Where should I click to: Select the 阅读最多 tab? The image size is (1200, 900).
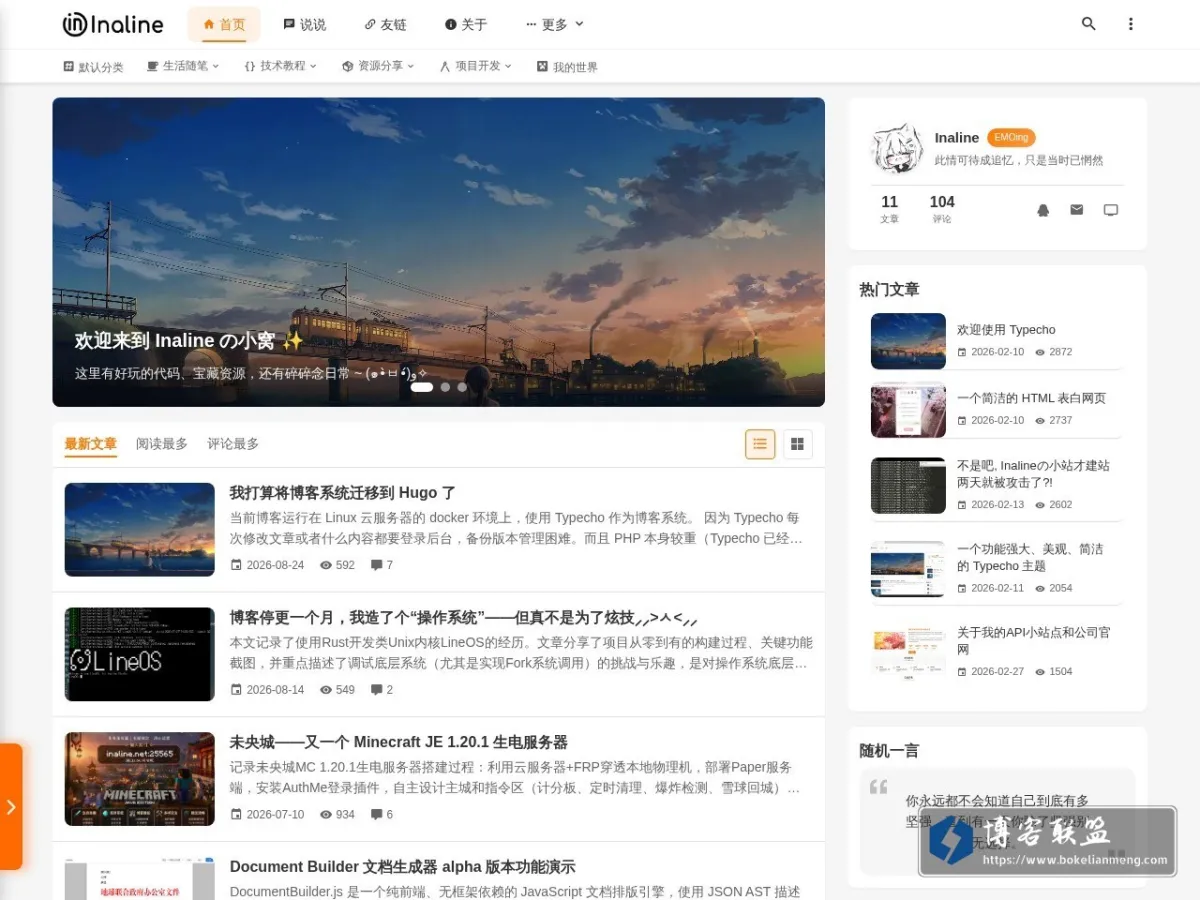pyautogui.click(x=162, y=444)
